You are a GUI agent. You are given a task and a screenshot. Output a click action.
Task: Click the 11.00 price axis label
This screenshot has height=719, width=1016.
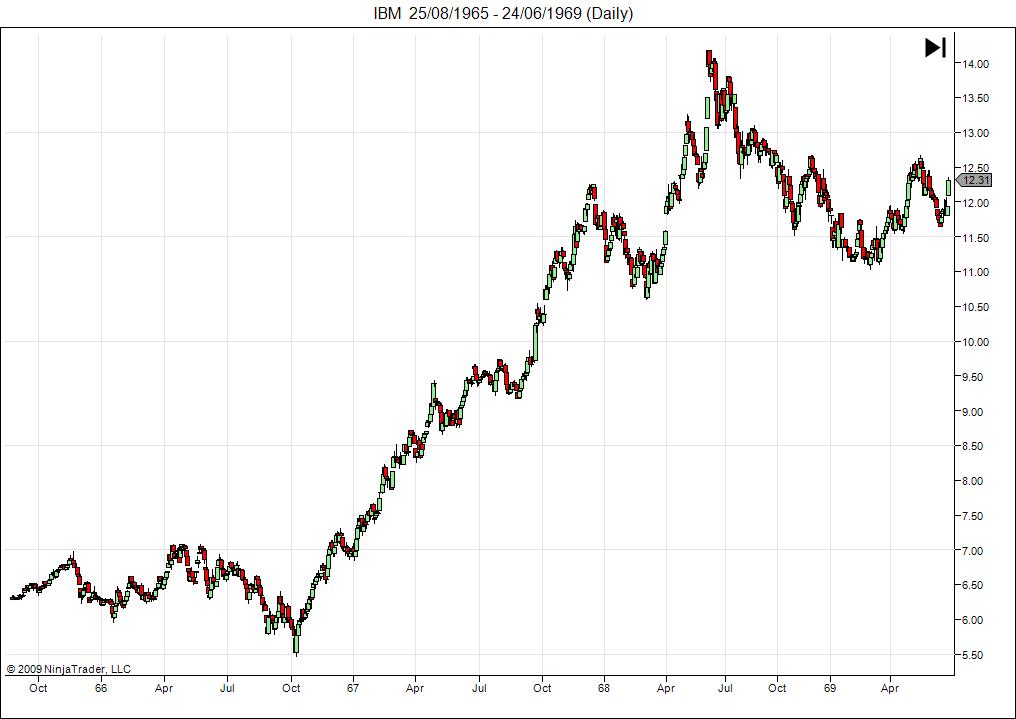976,273
